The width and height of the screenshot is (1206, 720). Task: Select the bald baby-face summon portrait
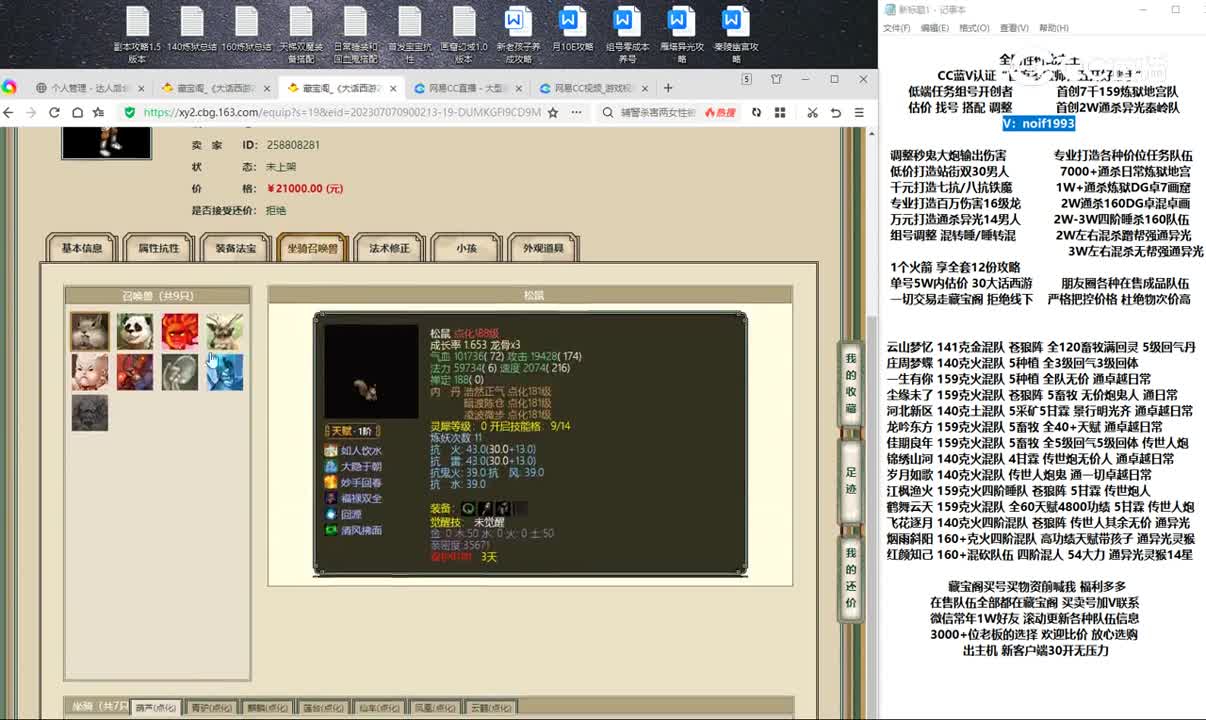(90, 372)
